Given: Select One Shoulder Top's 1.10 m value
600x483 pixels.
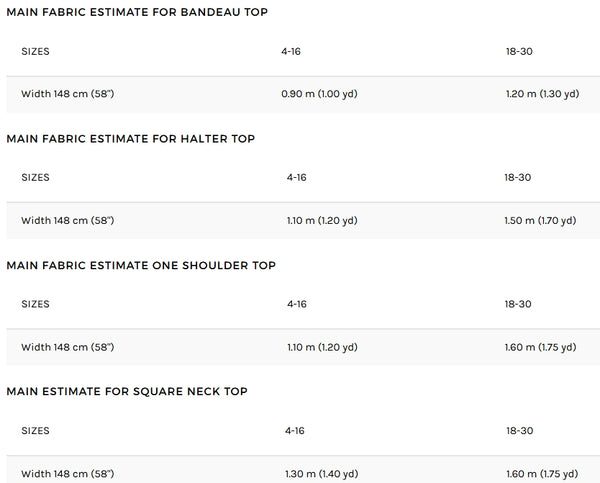Looking at the screenshot, I should coord(322,347).
